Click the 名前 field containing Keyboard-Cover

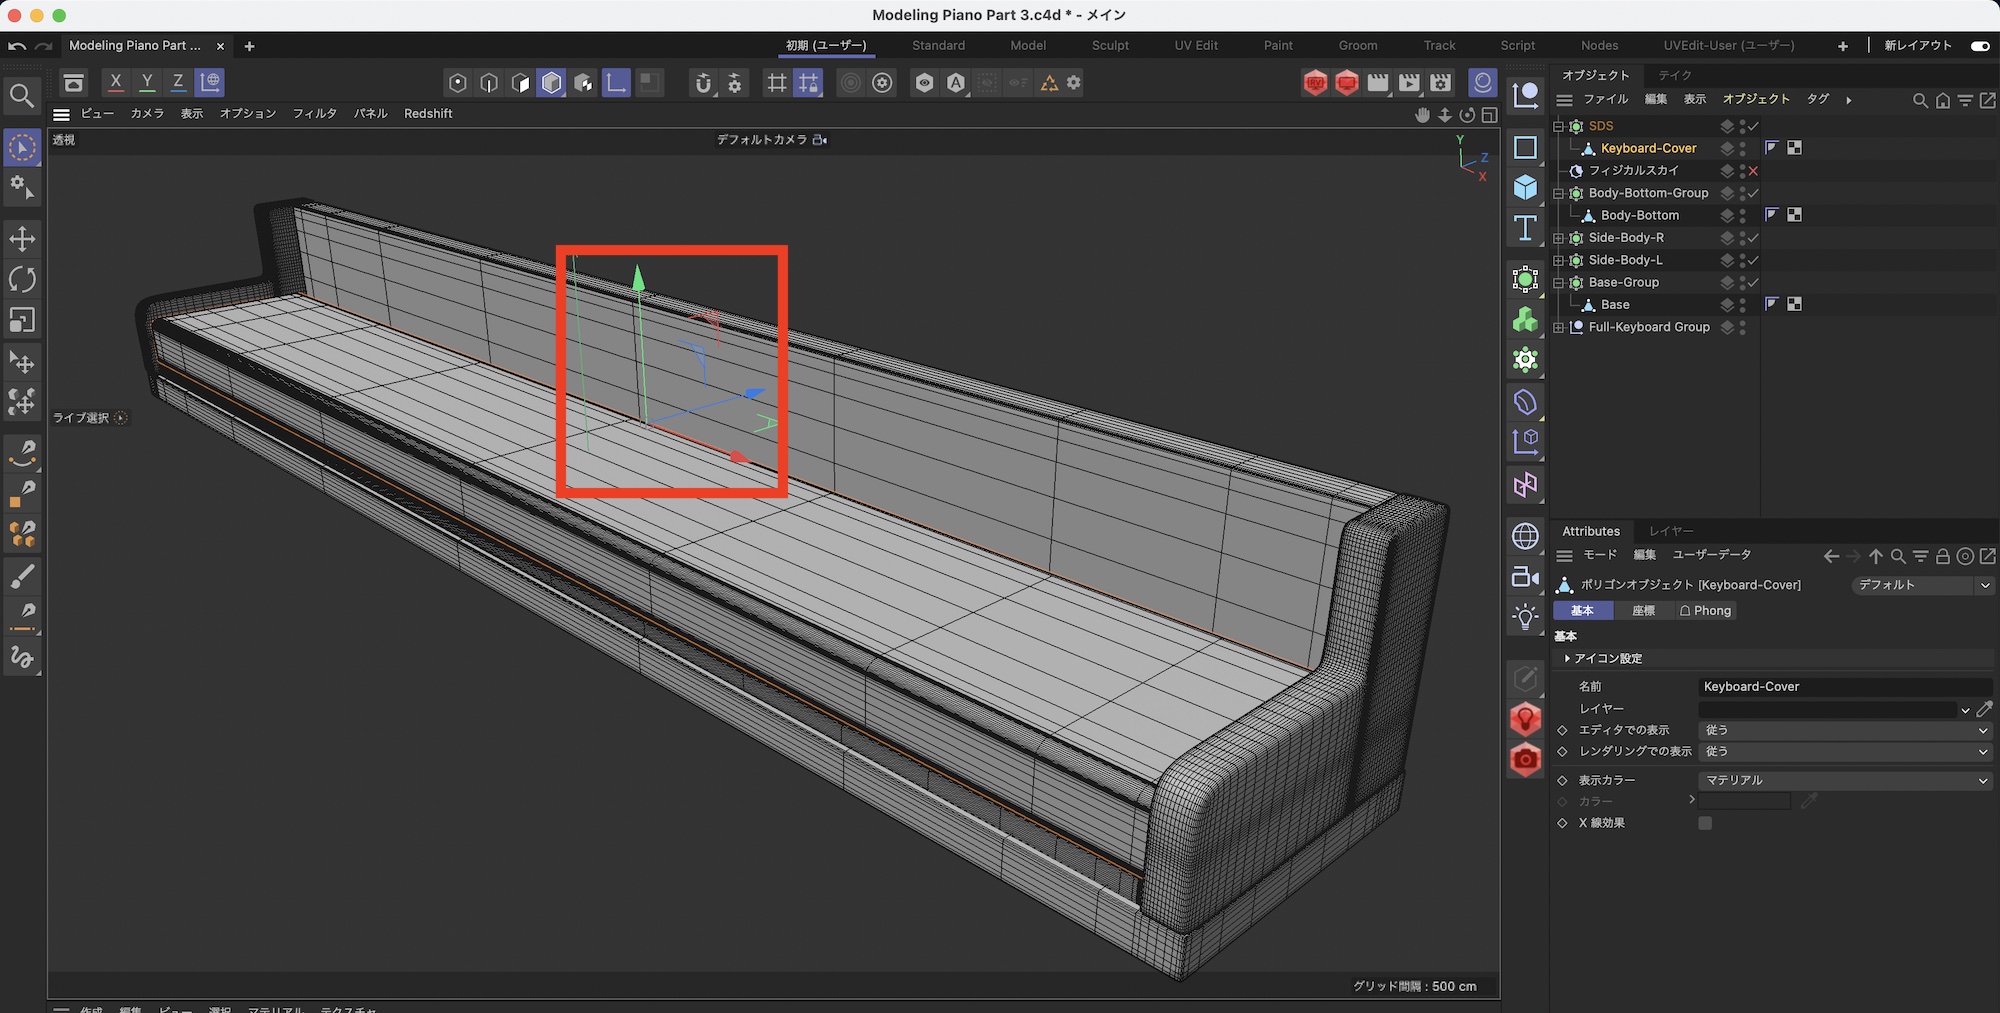click(x=1844, y=687)
